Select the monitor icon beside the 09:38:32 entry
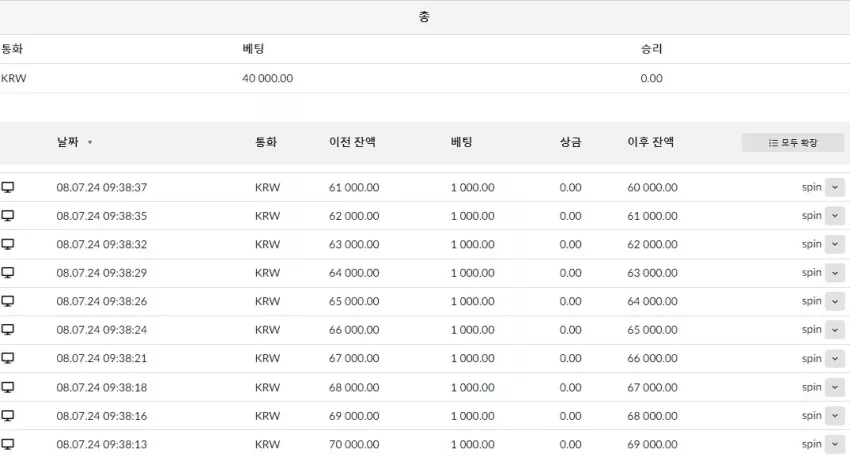Image resolution: width=850 pixels, height=457 pixels. click(x=8, y=244)
